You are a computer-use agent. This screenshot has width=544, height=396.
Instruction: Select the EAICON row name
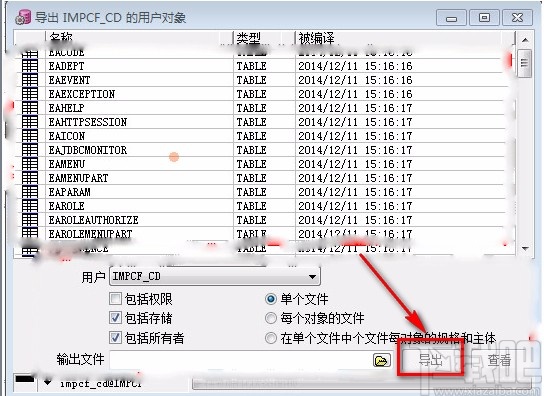[67, 136]
